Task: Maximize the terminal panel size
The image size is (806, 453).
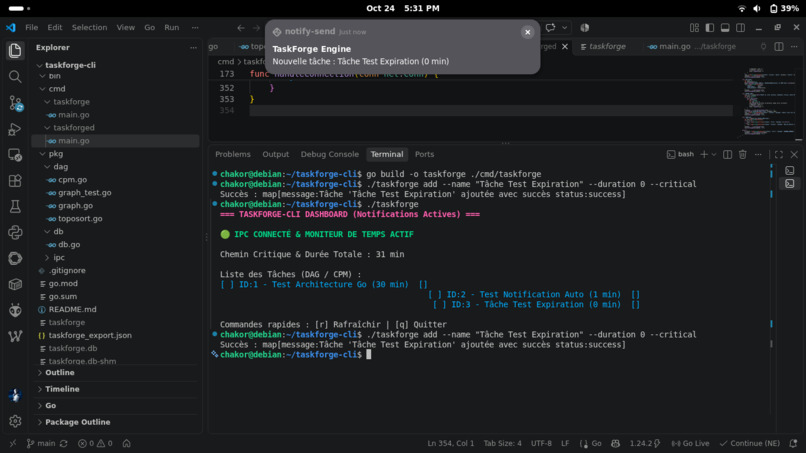Action: coord(779,154)
